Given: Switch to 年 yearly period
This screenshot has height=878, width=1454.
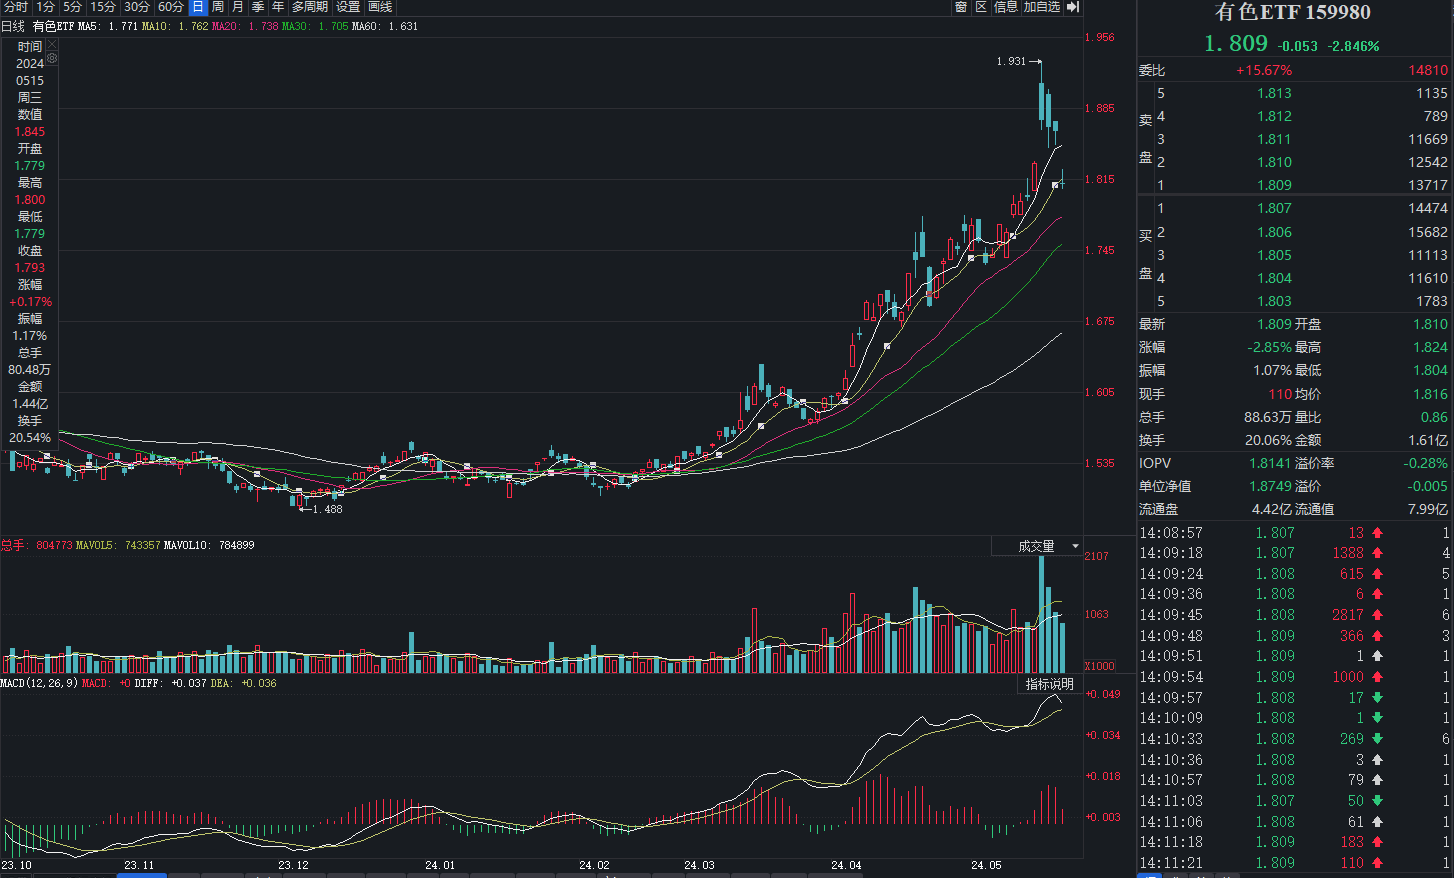Looking at the screenshot, I should coord(278,7).
